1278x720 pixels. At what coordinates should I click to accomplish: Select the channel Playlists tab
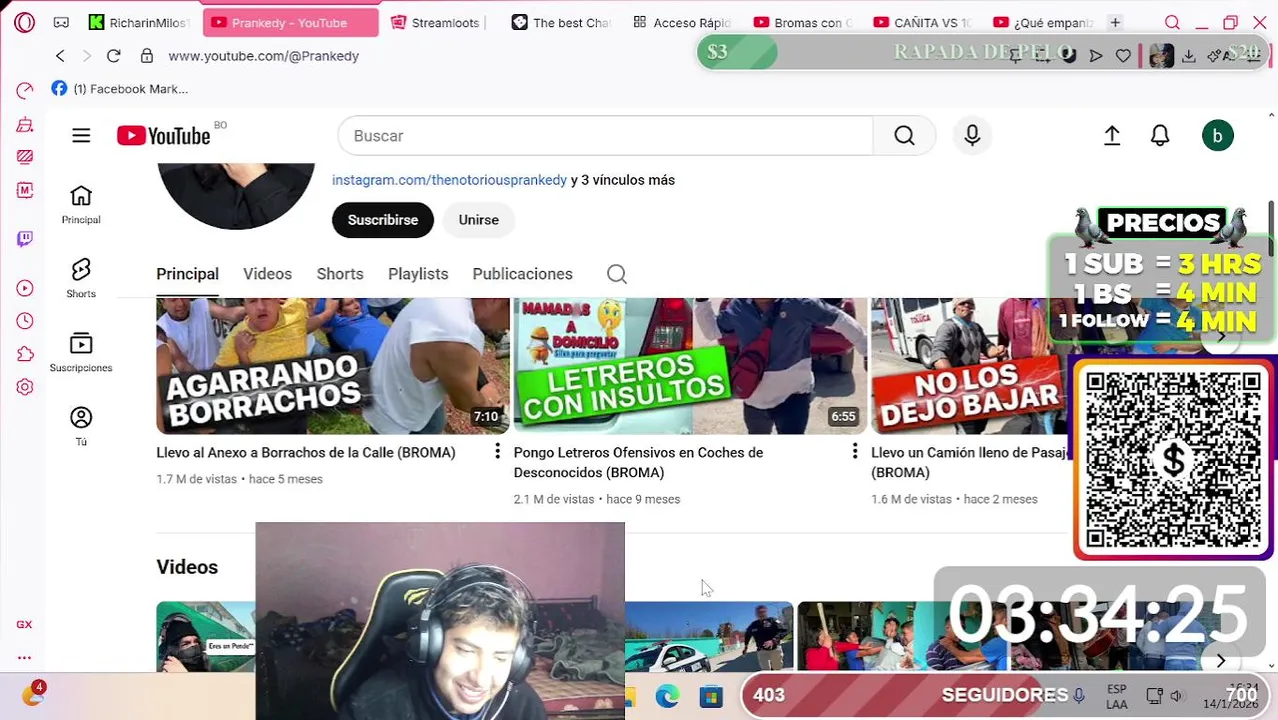(418, 274)
